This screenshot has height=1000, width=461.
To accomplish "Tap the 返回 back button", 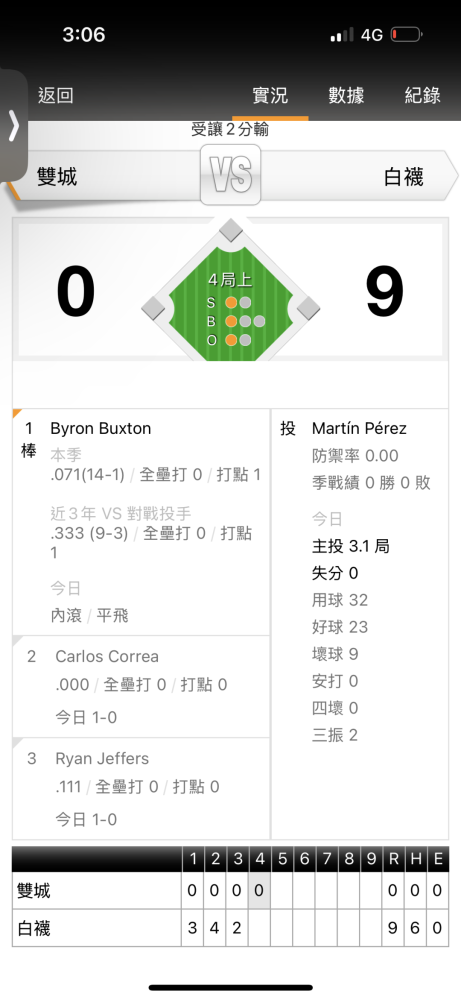I will [55, 96].
